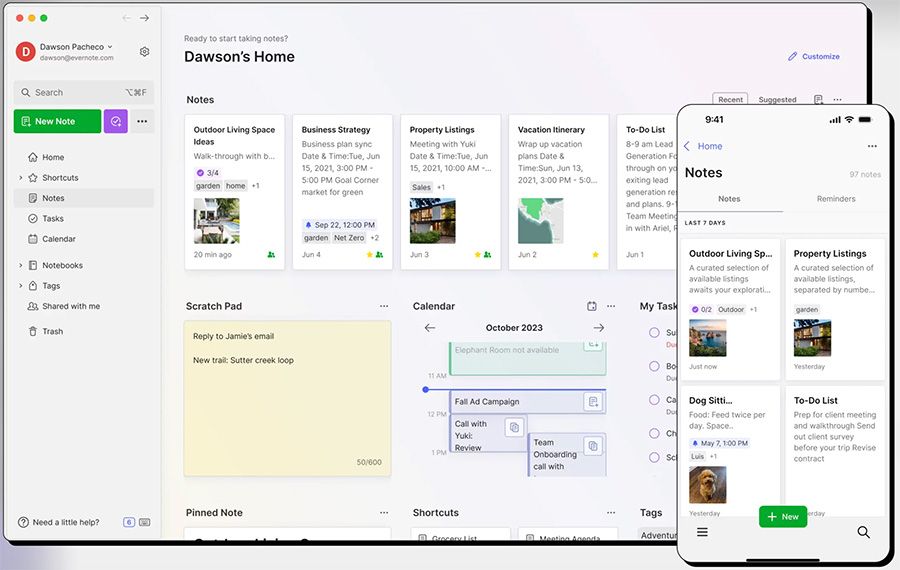The image size is (900, 570).
Task: Check the fourth task circle in My Tasks
Action: (x=654, y=433)
